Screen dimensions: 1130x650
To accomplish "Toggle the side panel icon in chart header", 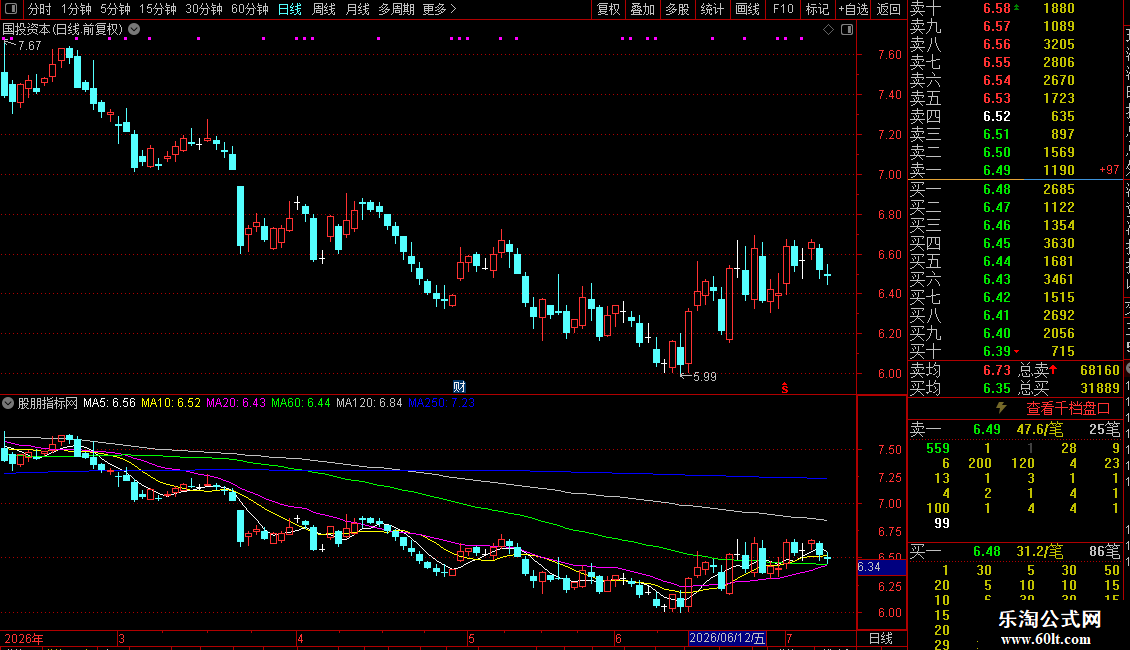I will point(847,30).
